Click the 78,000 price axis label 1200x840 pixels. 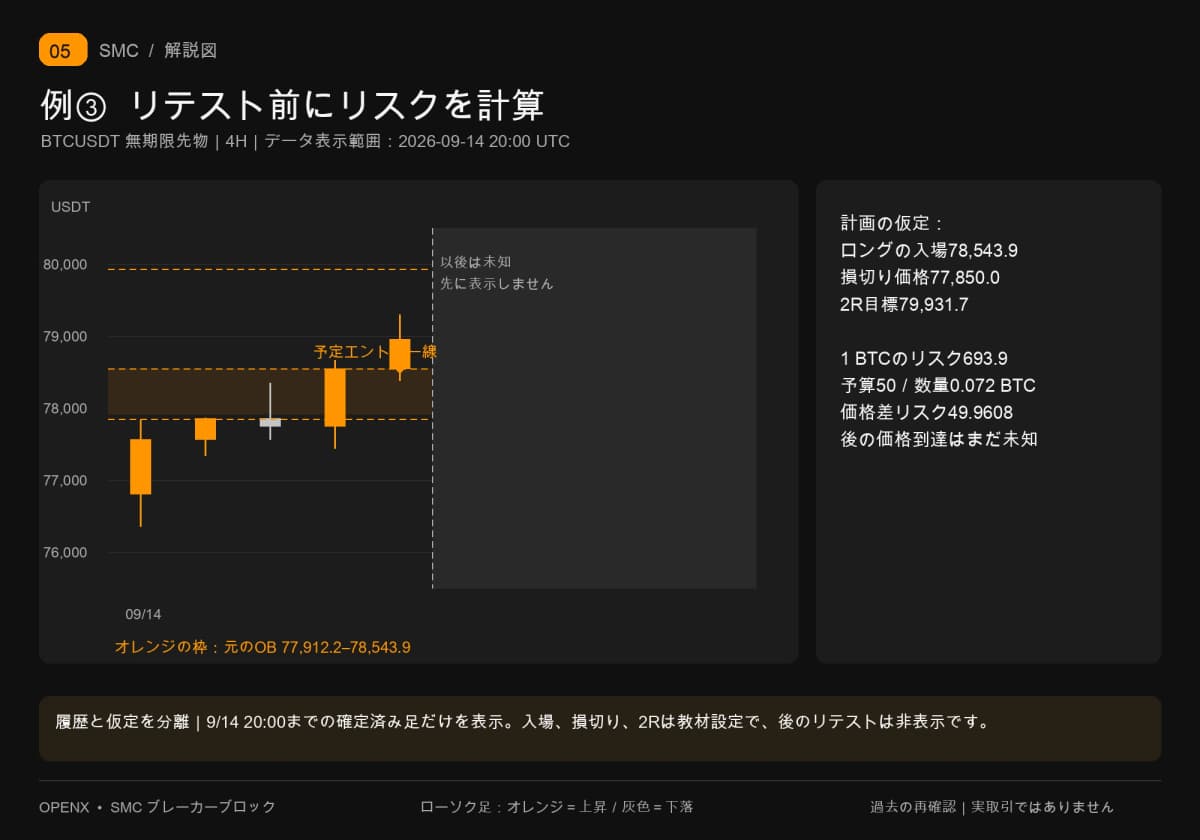tap(65, 409)
